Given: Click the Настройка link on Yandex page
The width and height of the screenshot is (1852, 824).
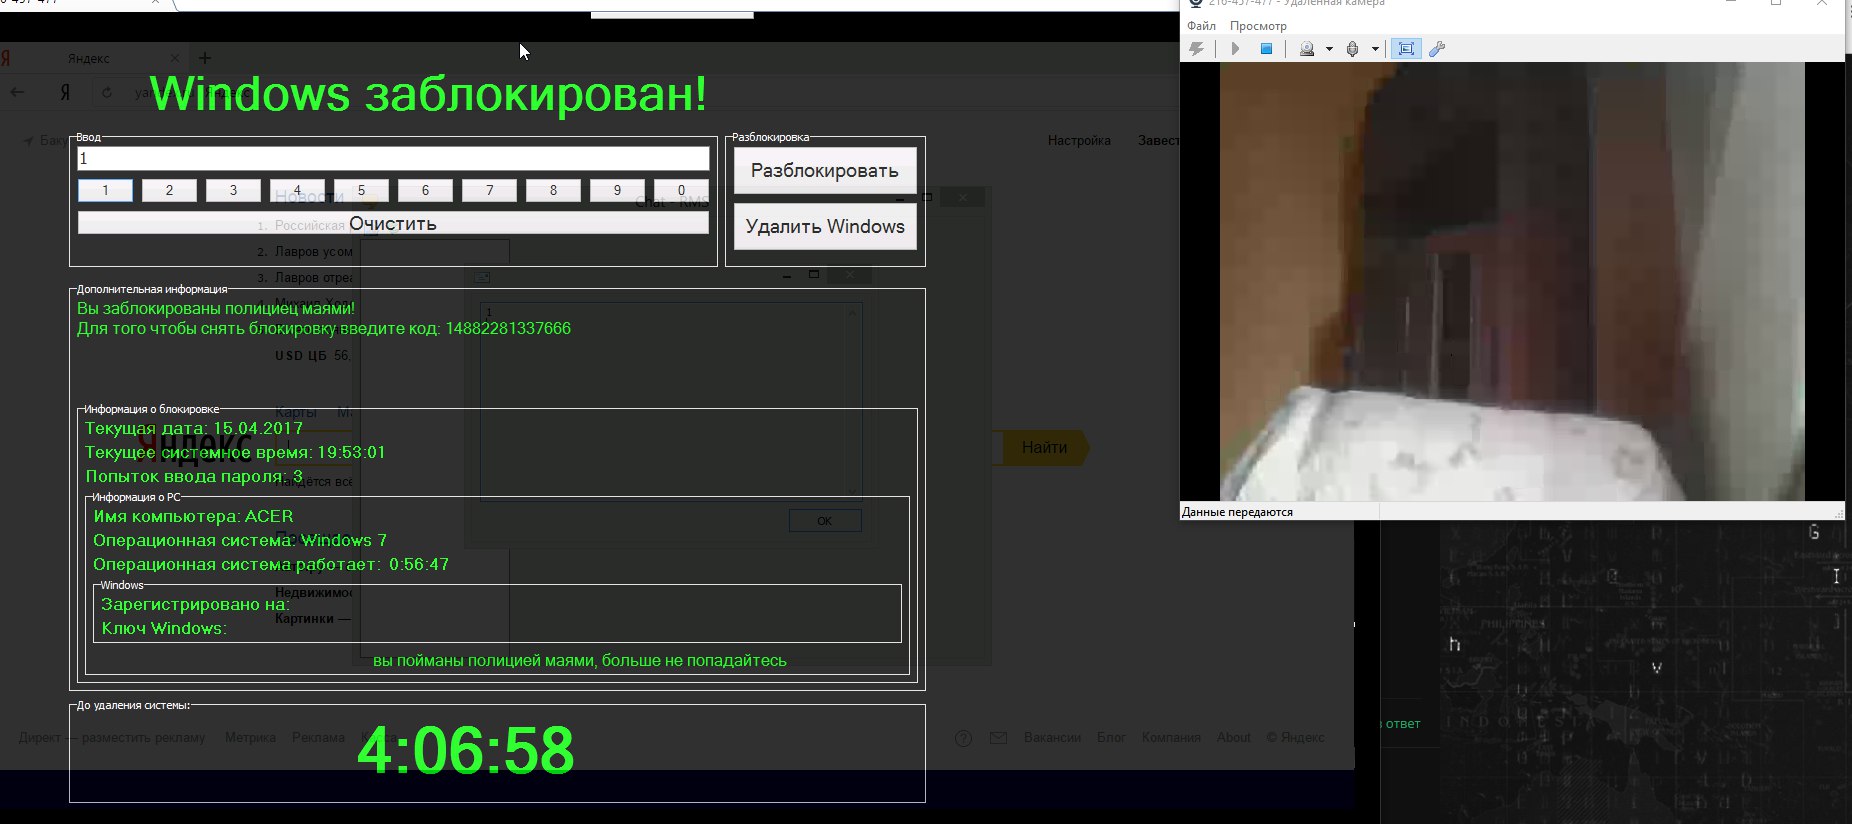Looking at the screenshot, I should [1079, 140].
